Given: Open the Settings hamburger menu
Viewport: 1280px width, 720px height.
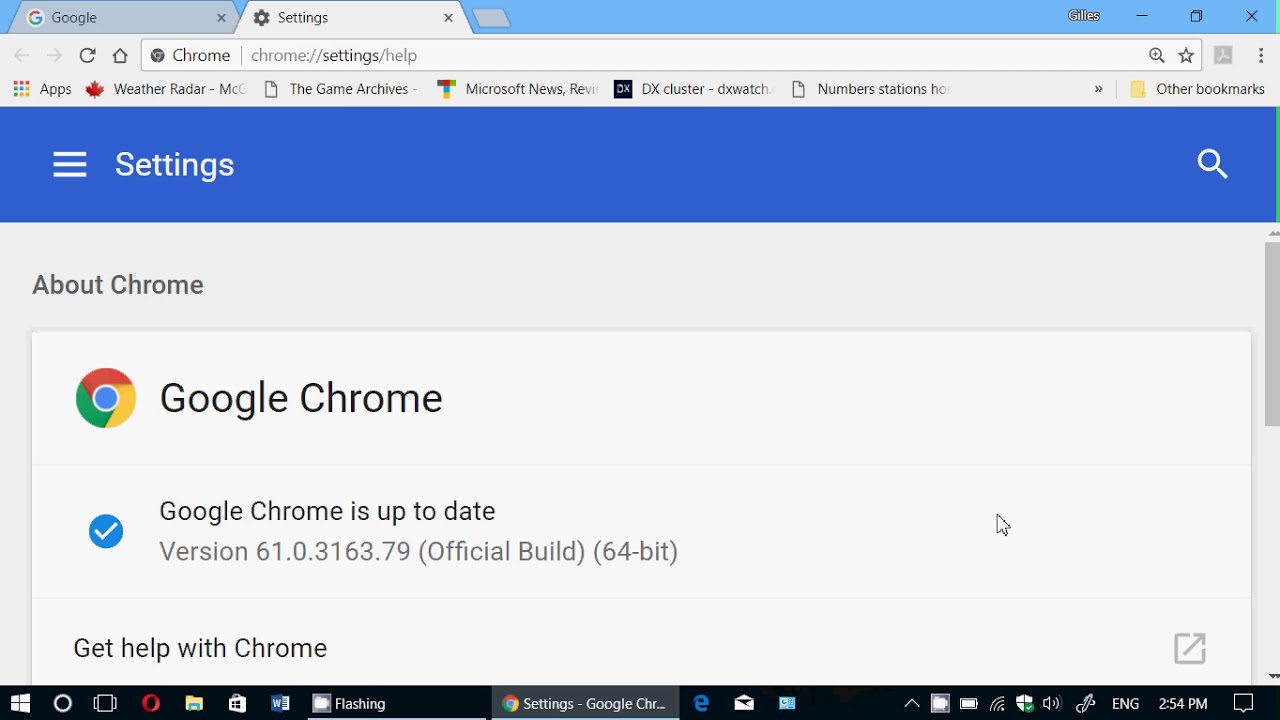Looking at the screenshot, I should point(70,165).
